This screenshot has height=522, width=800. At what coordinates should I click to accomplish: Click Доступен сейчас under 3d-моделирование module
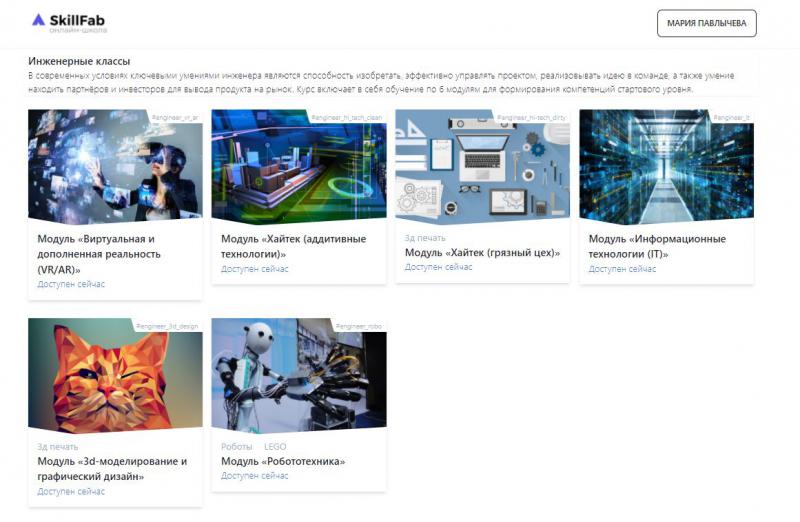71,491
